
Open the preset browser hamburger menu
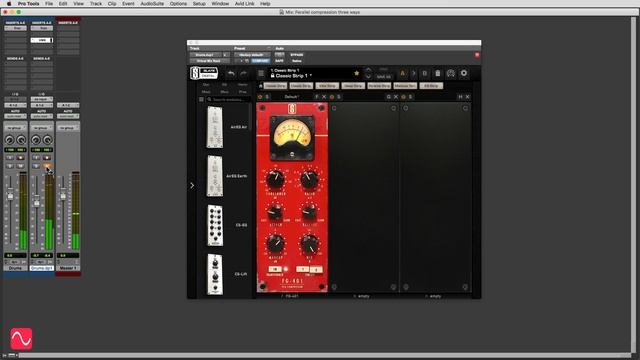tap(261, 73)
